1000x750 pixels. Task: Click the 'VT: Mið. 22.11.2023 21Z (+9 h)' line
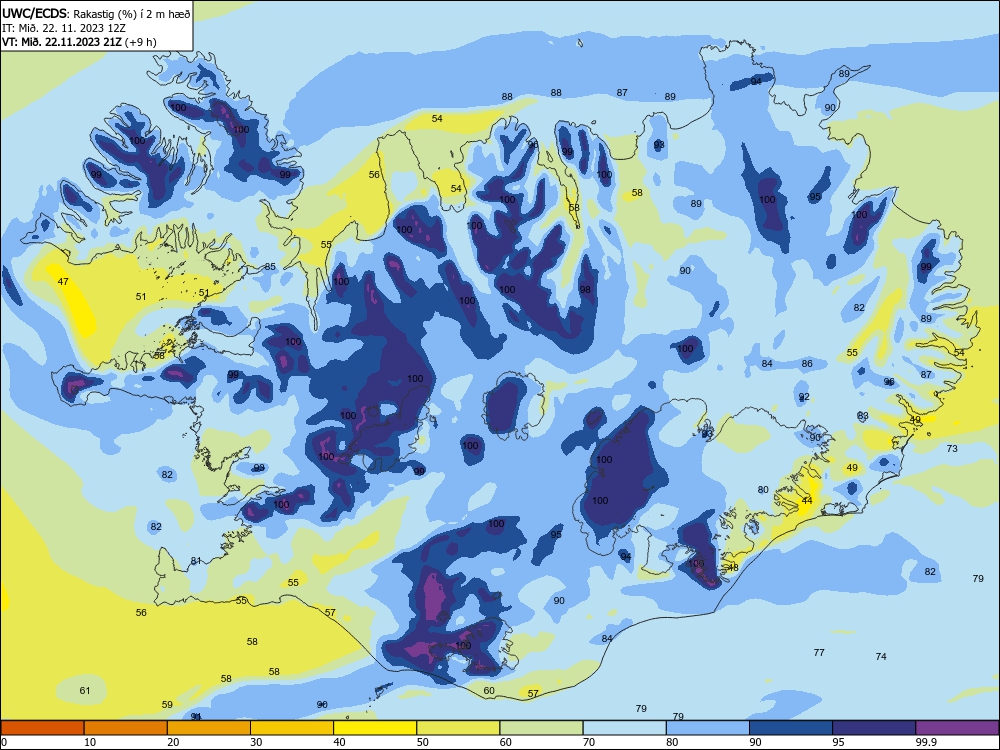(79, 42)
